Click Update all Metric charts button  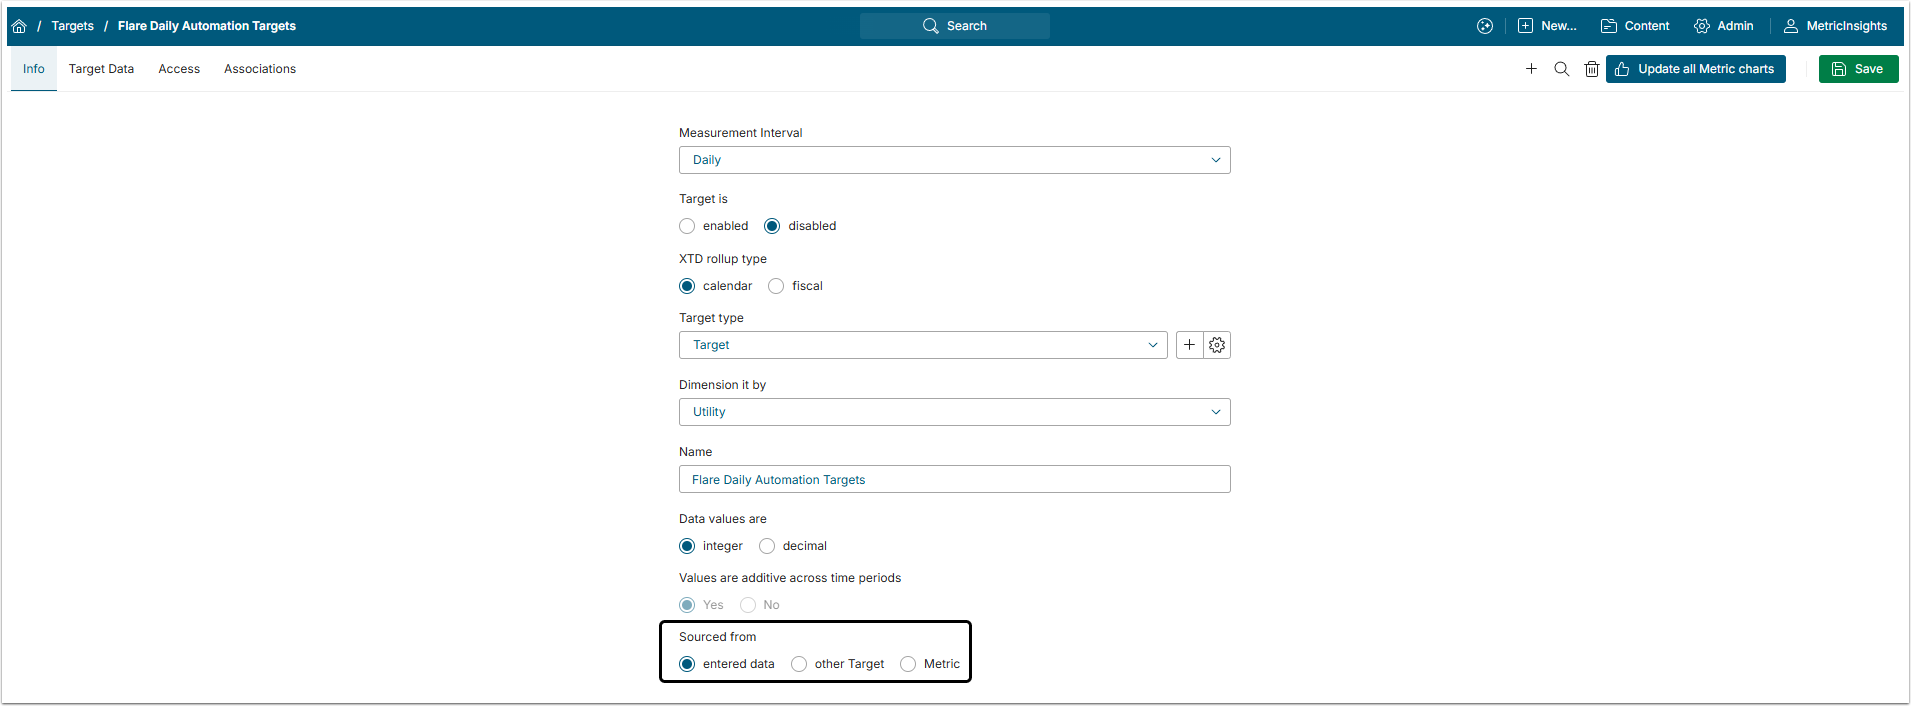pos(1695,69)
